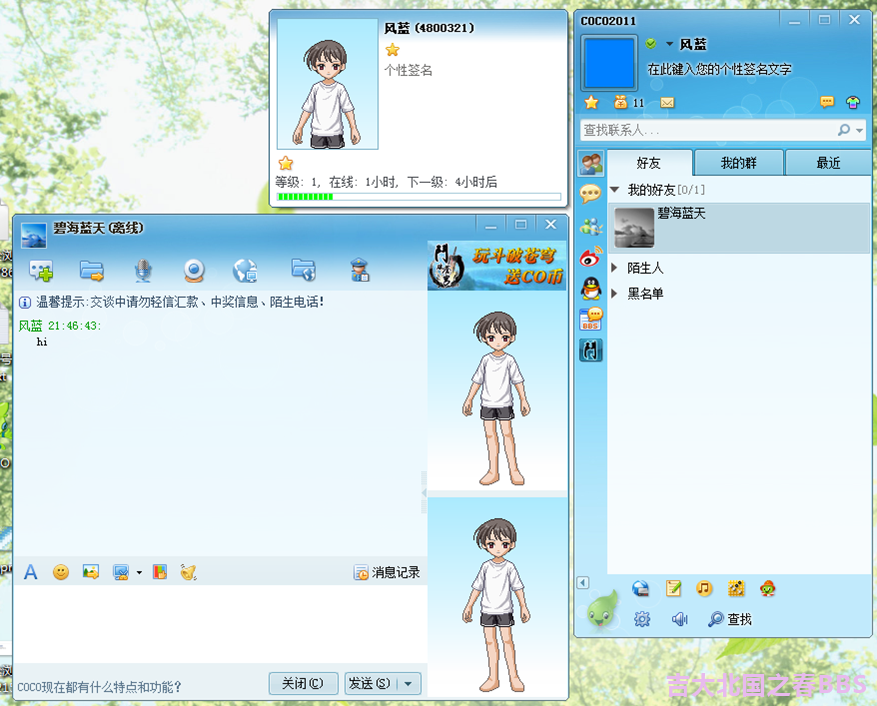
Task: Collapse the 我的好友 group
Action: [x=615, y=190]
